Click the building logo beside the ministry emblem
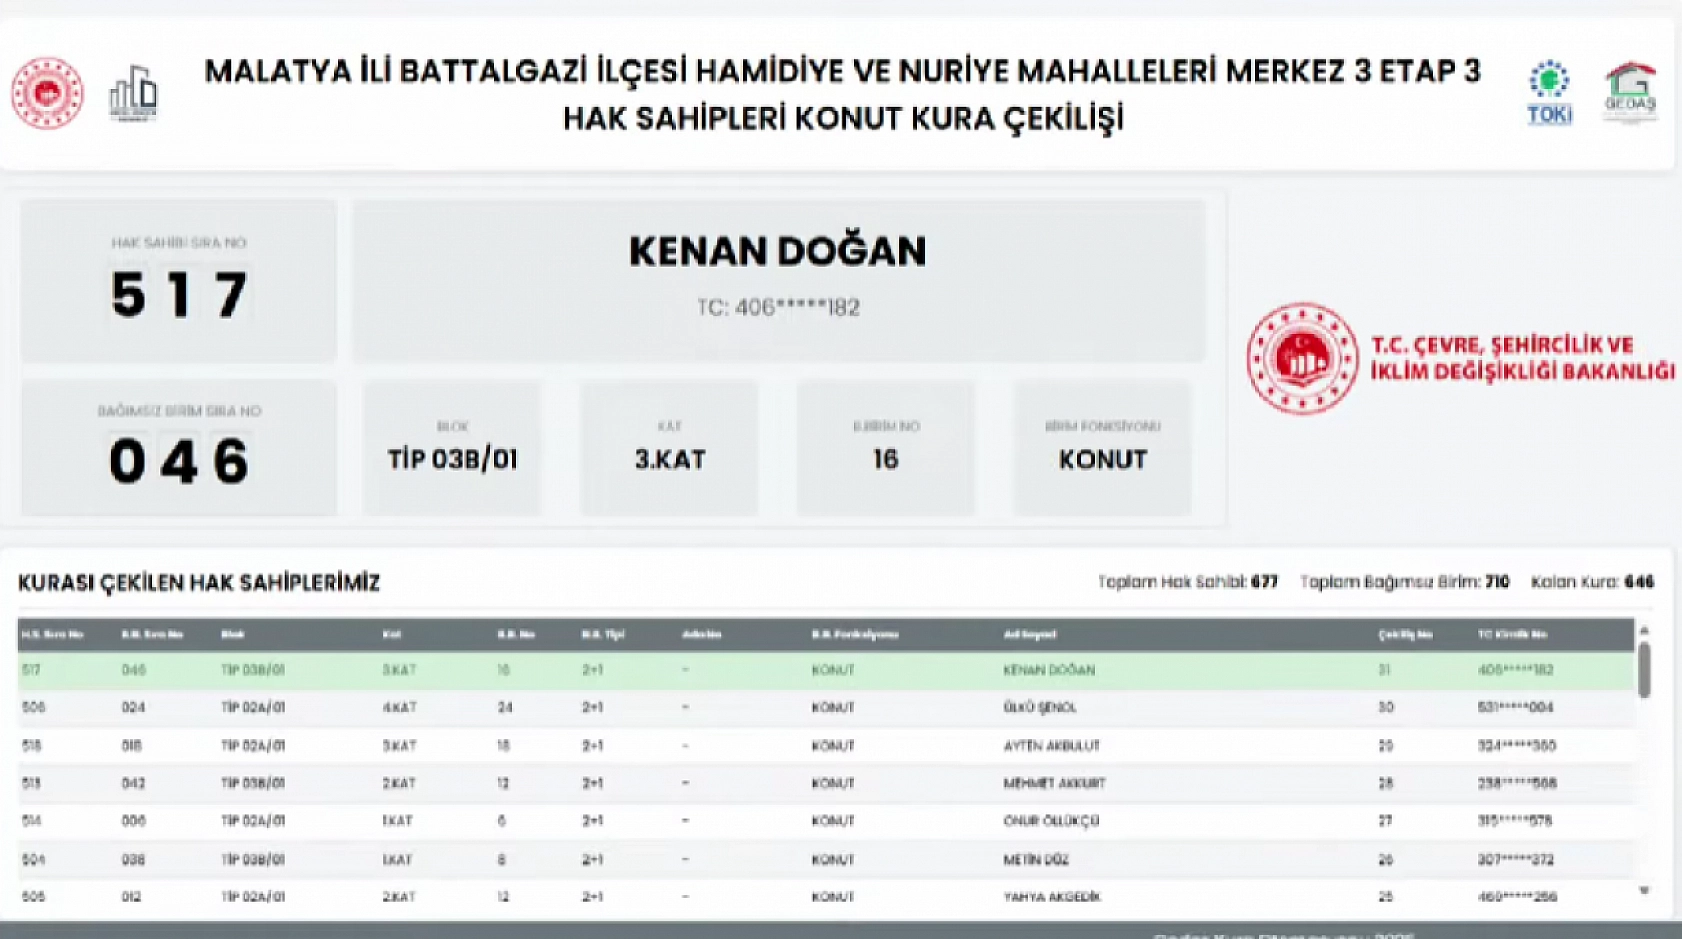 click(133, 94)
